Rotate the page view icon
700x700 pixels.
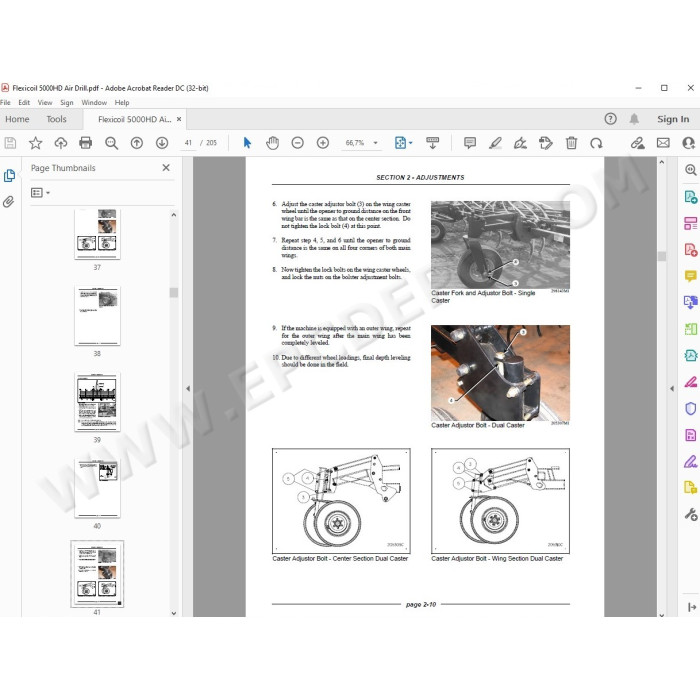pos(596,143)
